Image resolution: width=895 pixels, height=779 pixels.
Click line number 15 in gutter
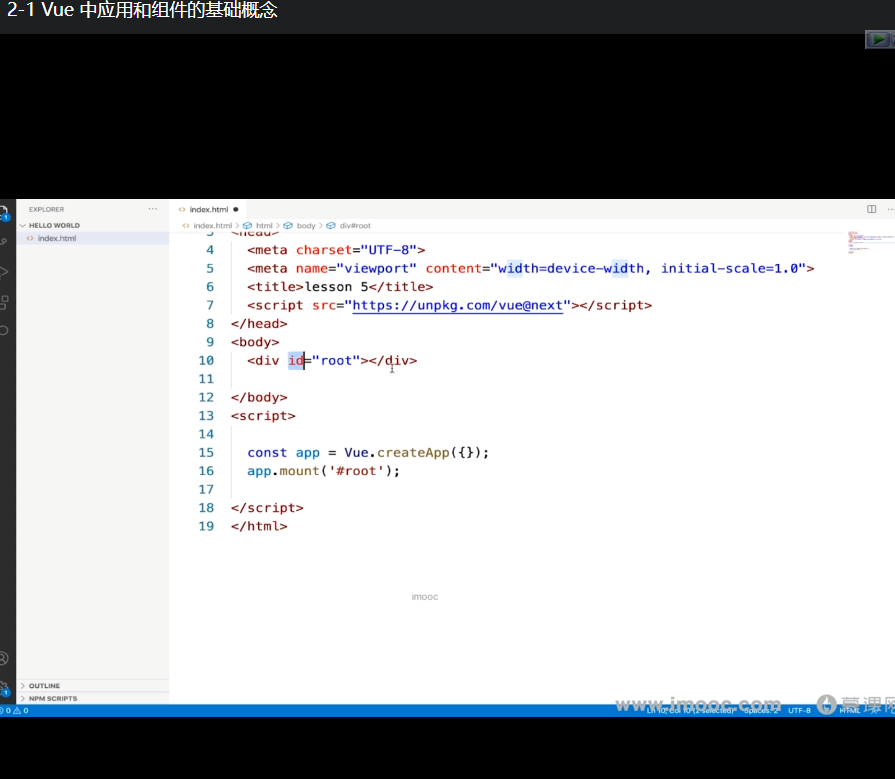(x=206, y=453)
